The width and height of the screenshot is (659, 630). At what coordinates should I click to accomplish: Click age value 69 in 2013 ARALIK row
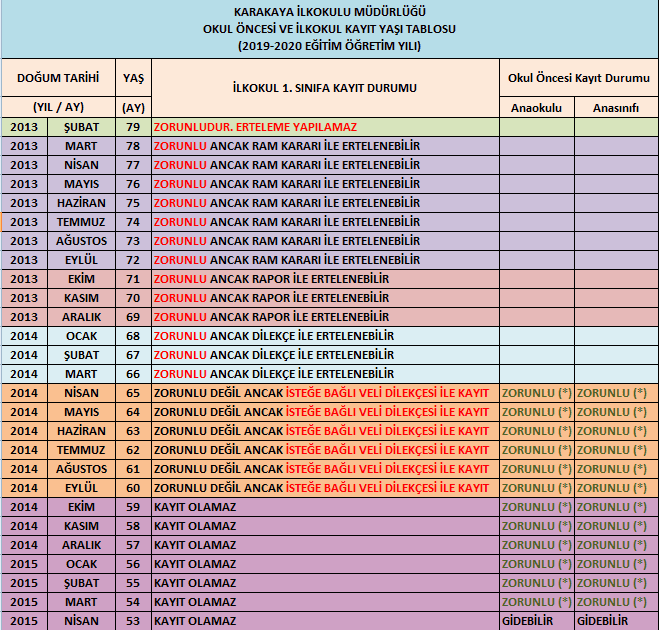[x=133, y=317]
